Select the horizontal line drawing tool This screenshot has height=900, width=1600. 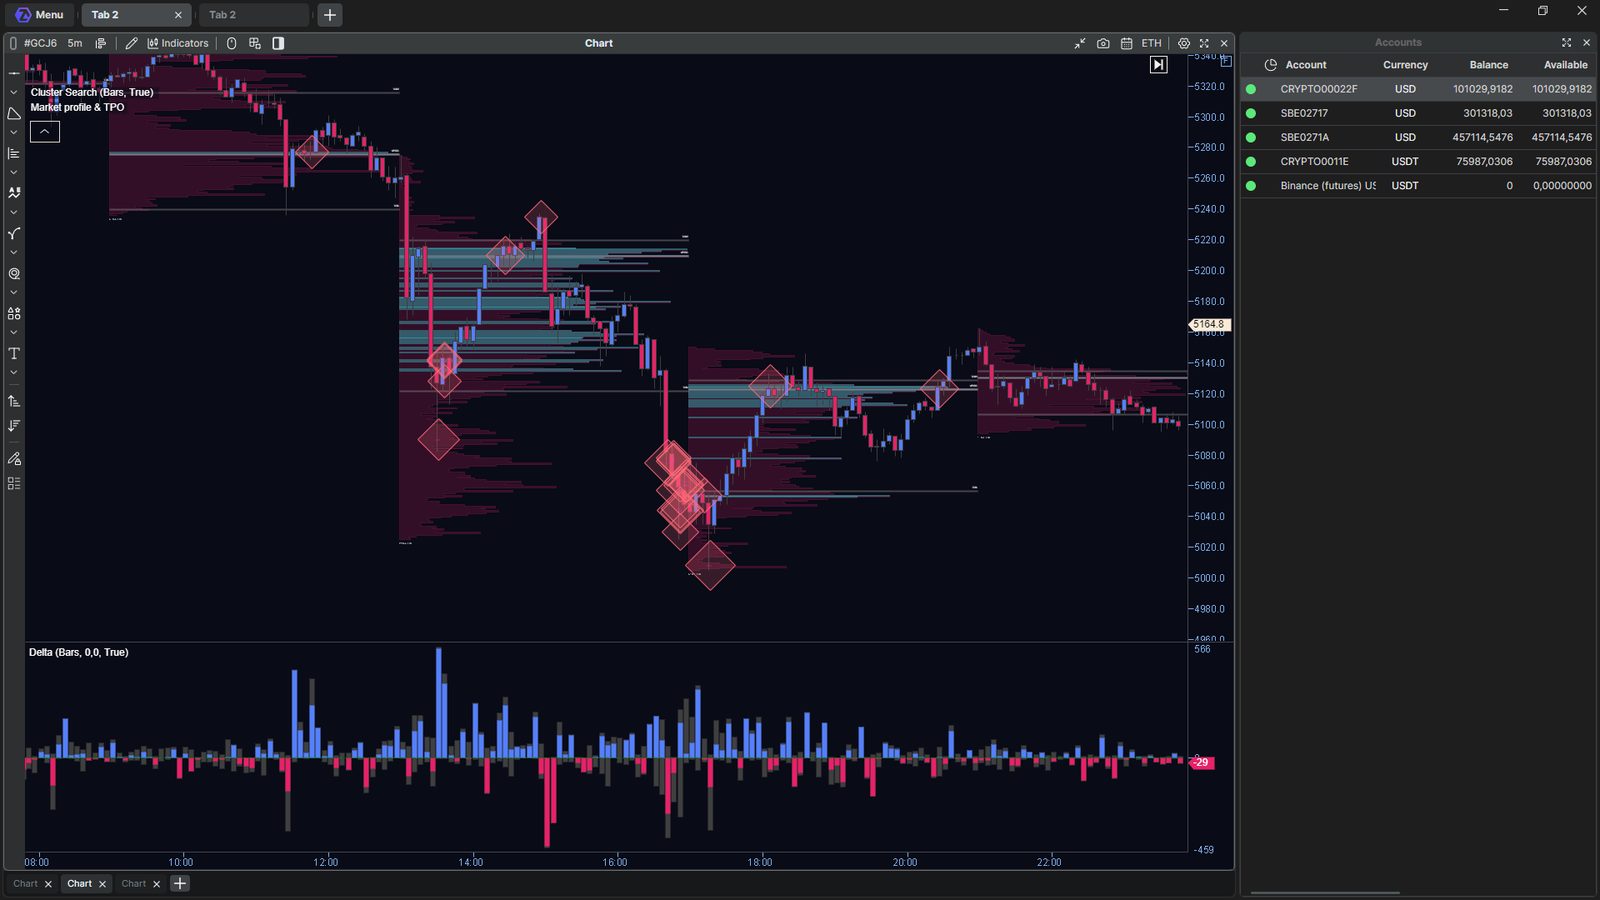(x=14, y=73)
